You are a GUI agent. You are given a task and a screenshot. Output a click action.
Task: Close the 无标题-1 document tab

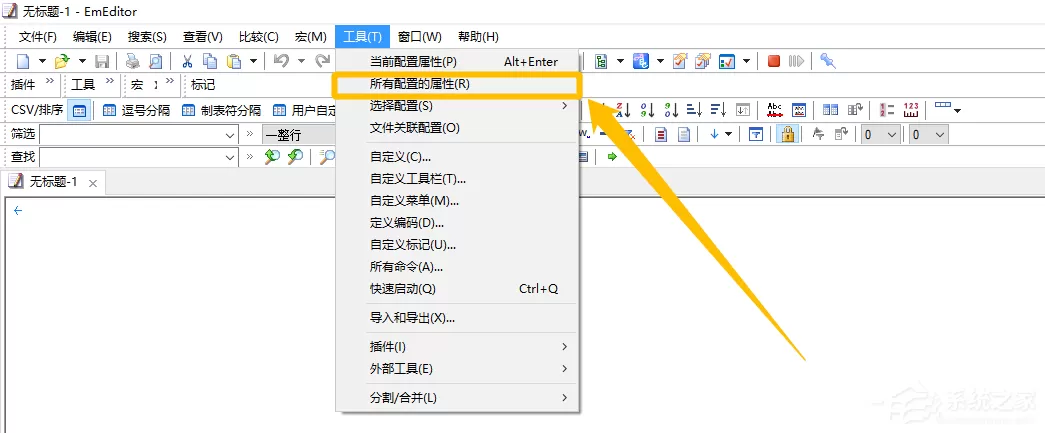pyautogui.click(x=93, y=183)
